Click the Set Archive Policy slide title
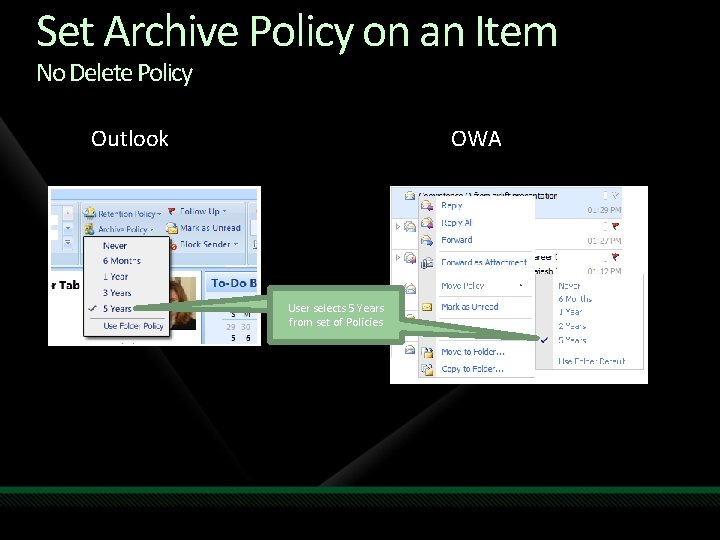 click(x=297, y=31)
